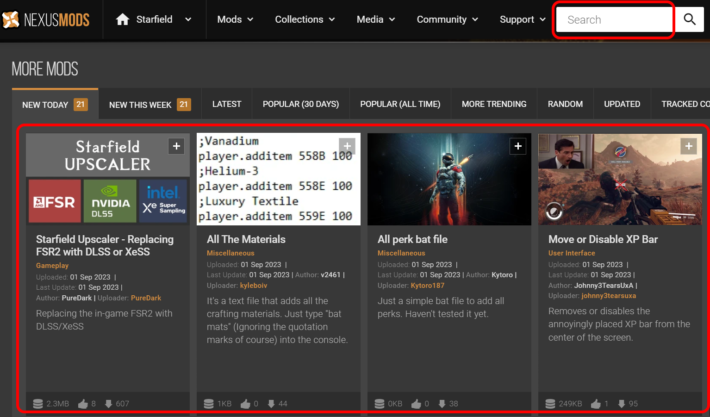This screenshot has height=417, width=710.
Task: Track Starfield Upscaler with its plus icon
Action: 176,146
